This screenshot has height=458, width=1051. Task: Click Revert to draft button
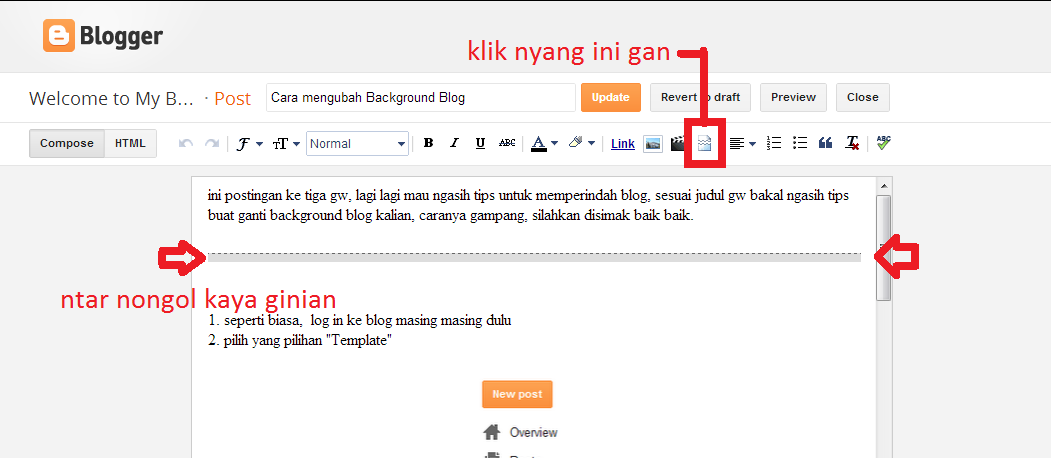(x=700, y=97)
